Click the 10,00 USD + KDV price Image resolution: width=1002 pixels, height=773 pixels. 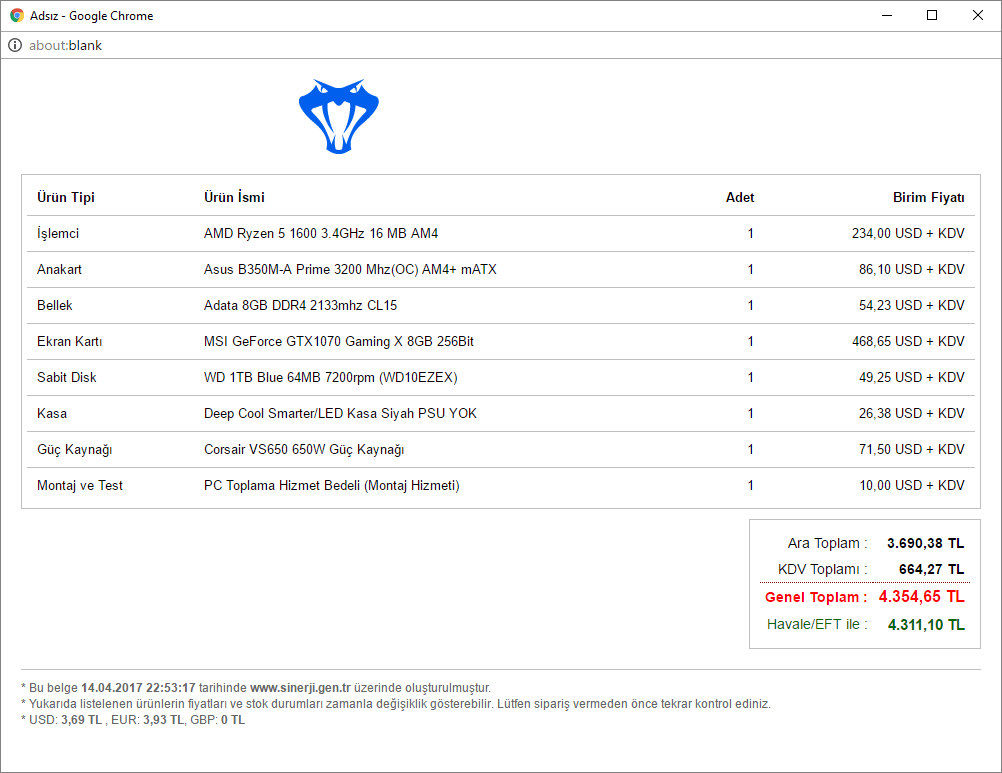(x=912, y=486)
